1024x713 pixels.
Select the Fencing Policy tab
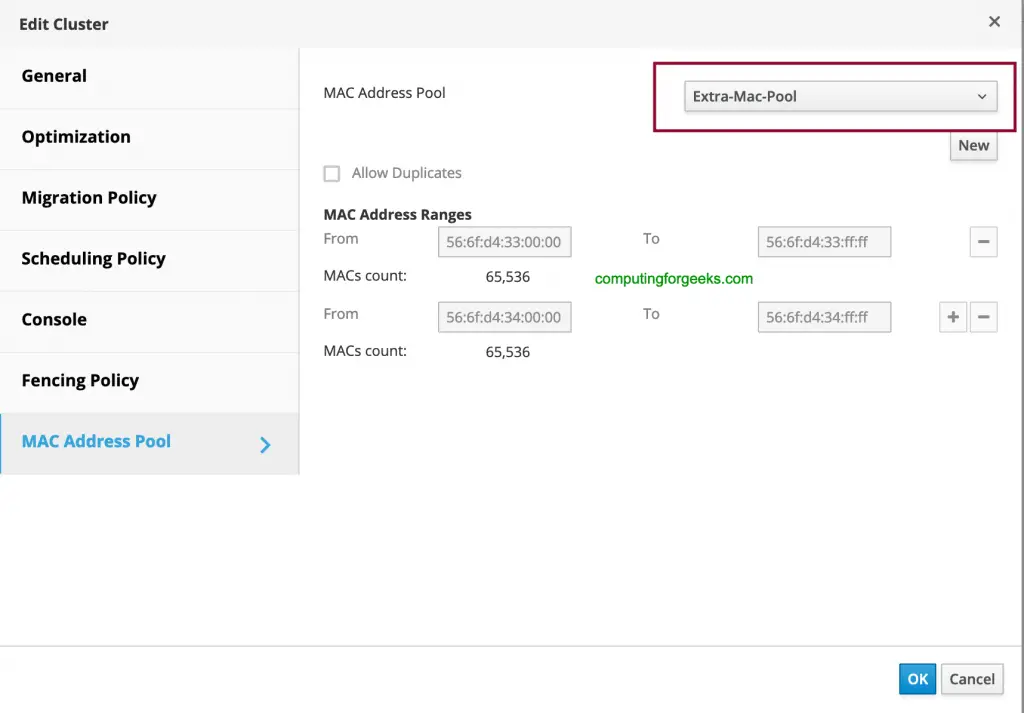coord(150,382)
